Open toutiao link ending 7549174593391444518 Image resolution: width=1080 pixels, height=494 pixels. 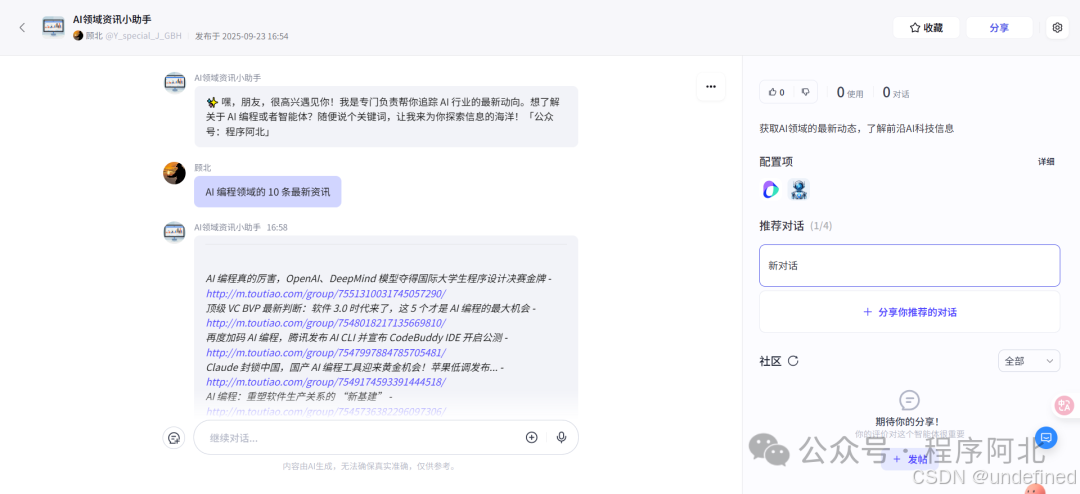click(326, 382)
